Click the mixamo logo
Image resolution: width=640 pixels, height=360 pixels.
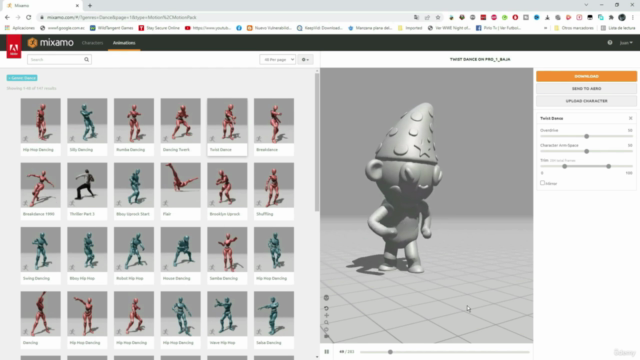(51, 42)
